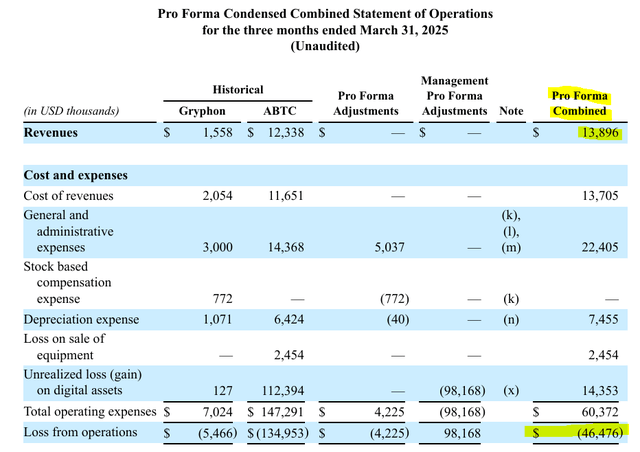Screen dimensions: 640x452
Task: Click the 'Historical' column group header
Action: click(x=238, y=90)
